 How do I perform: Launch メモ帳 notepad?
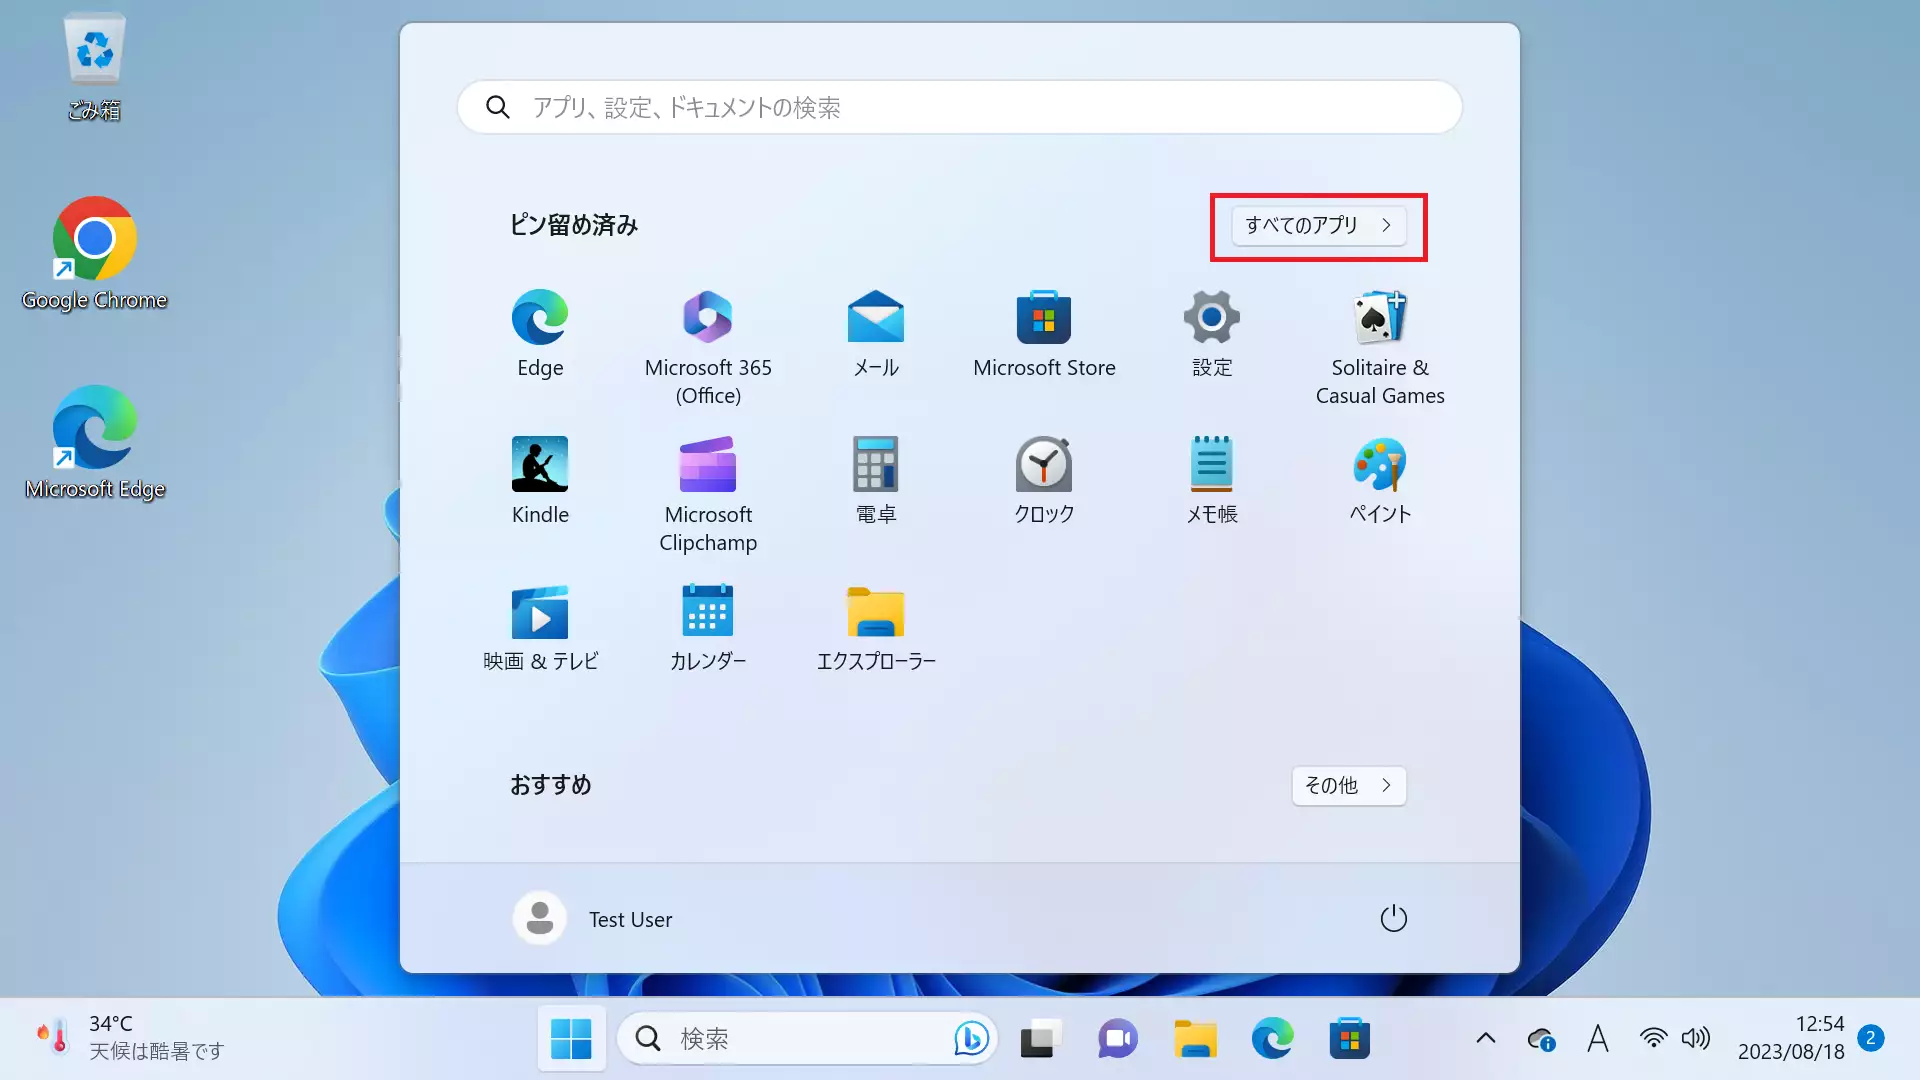[1212, 481]
